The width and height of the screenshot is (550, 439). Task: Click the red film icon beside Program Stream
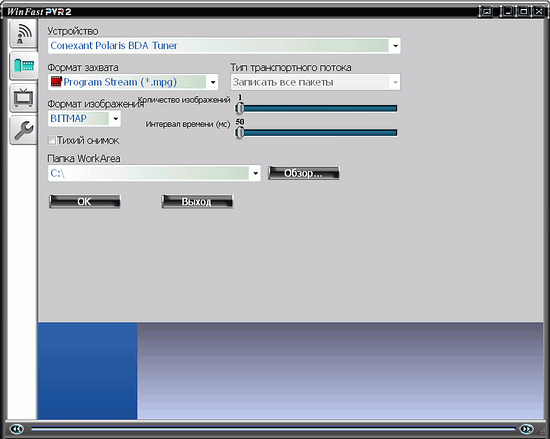(x=56, y=82)
